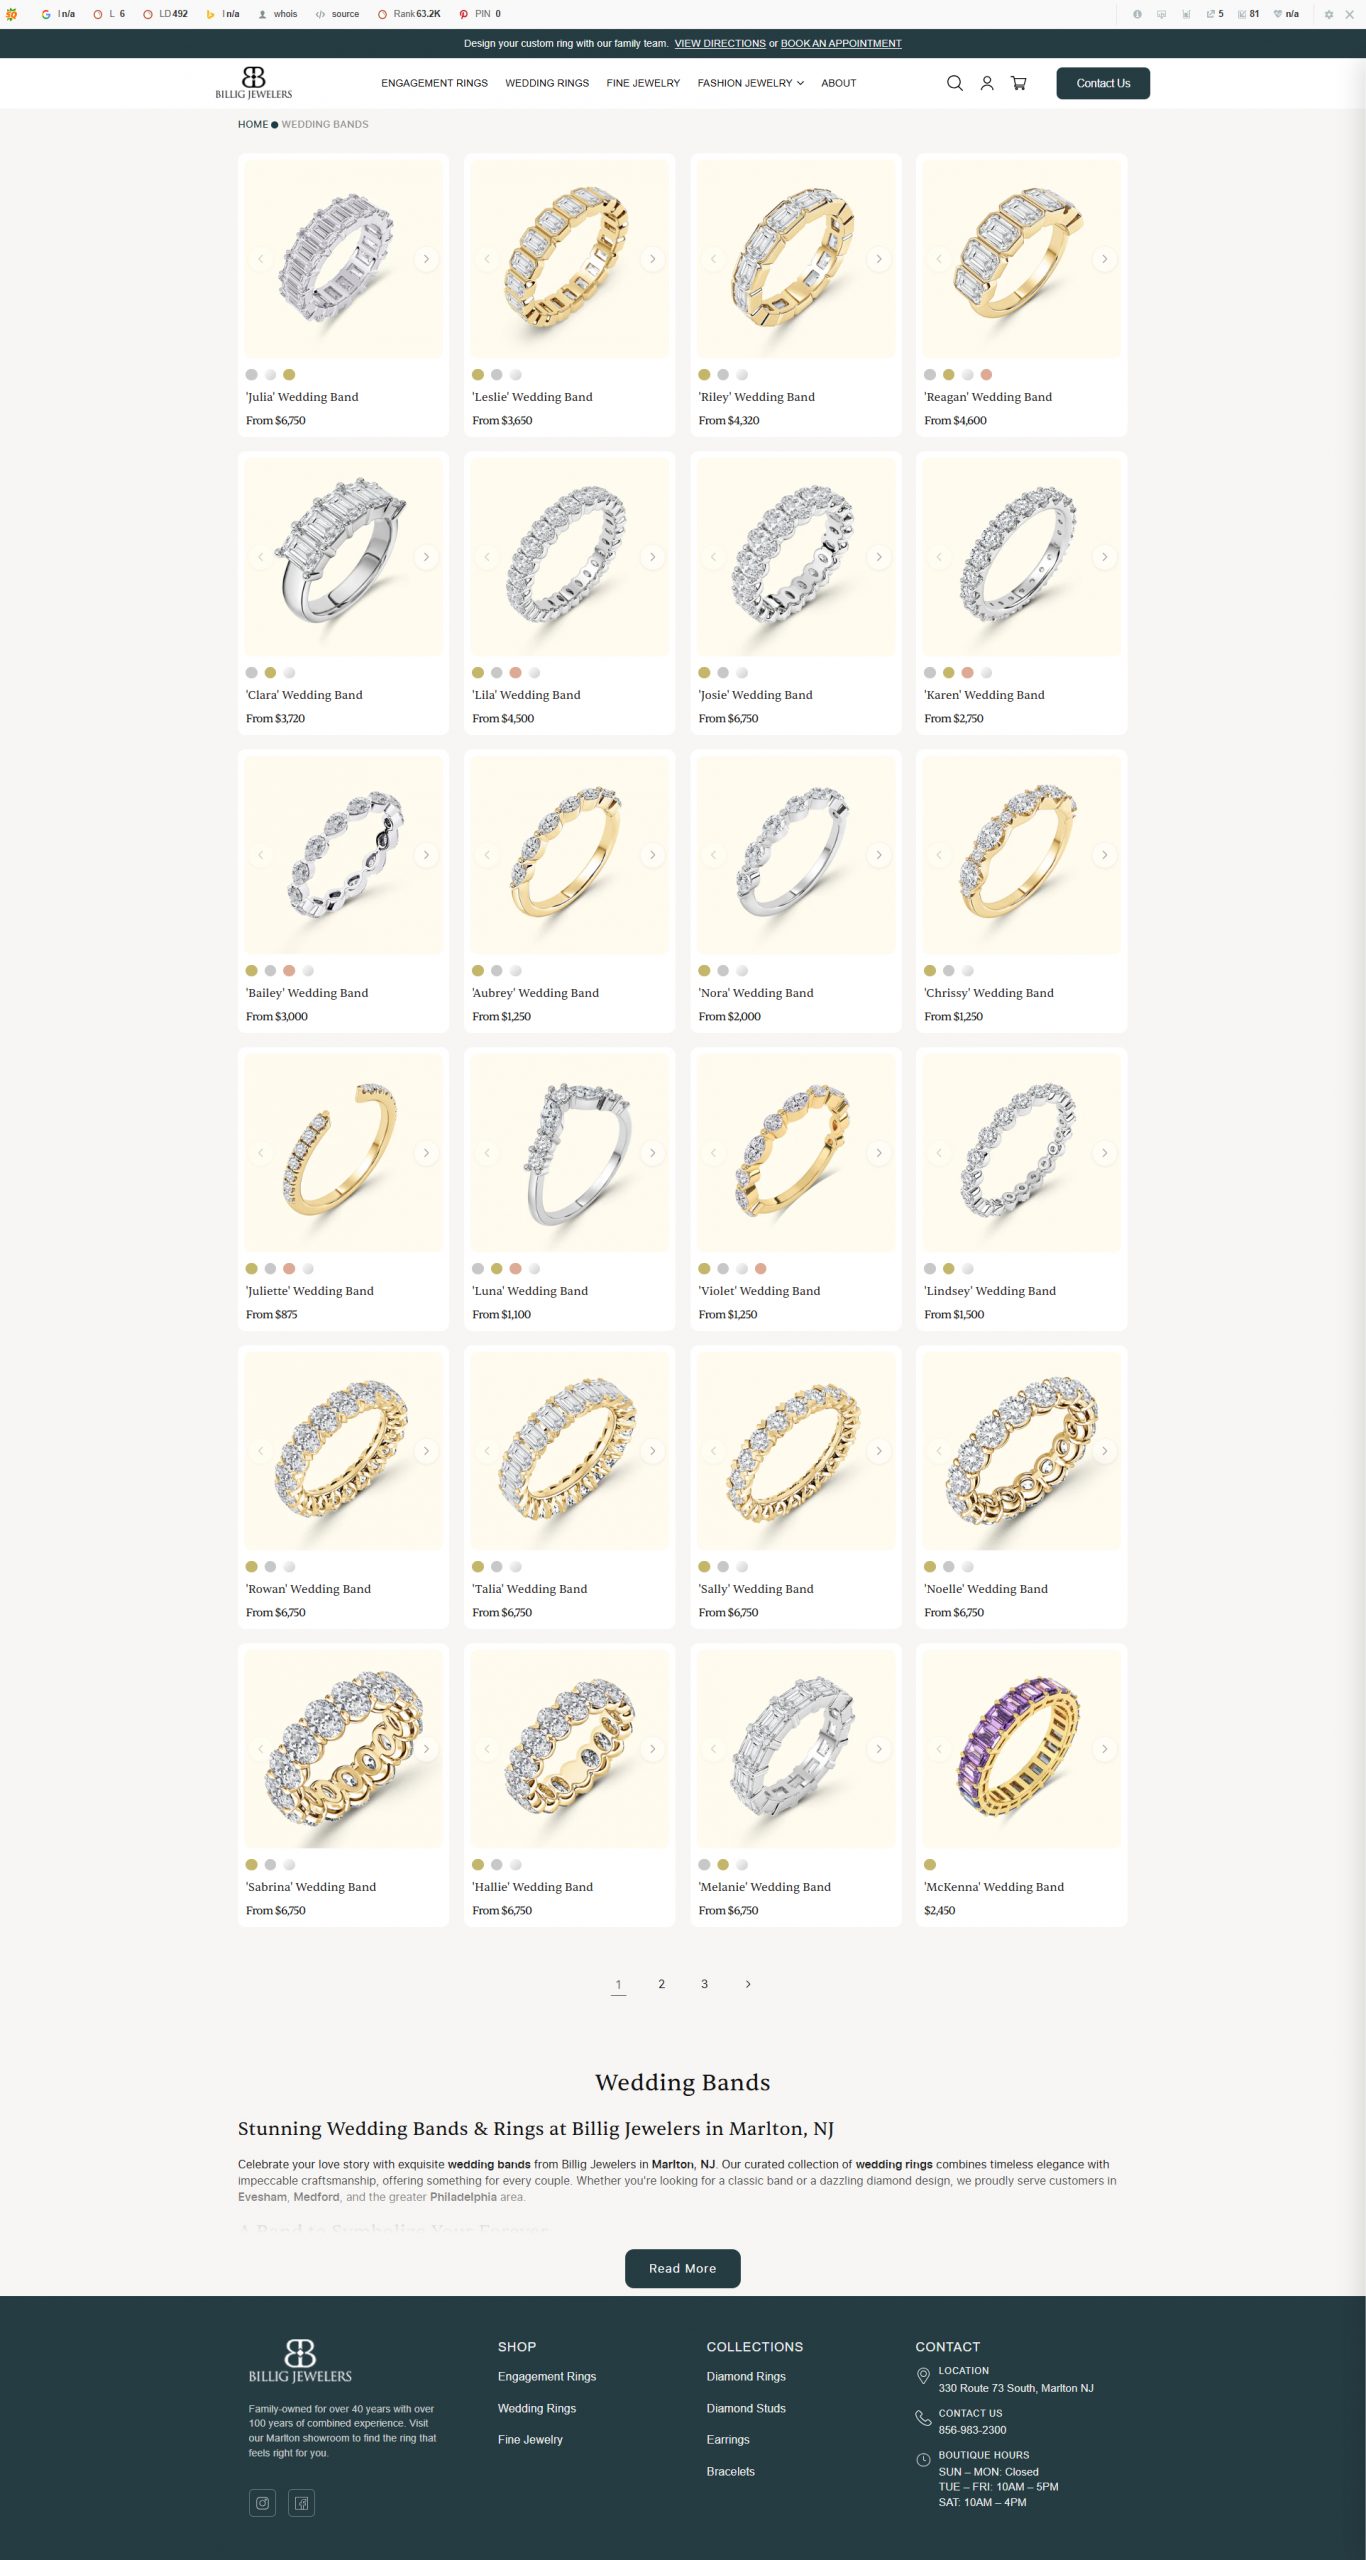The height and width of the screenshot is (2560, 1366).
Task: Click the Contact Us button
Action: (x=1103, y=83)
